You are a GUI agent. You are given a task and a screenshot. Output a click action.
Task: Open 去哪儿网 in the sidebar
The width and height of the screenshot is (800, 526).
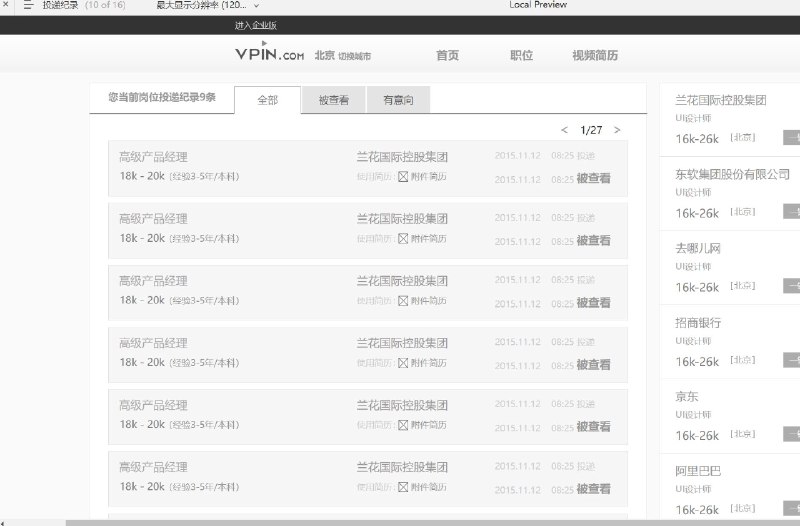tap(697, 248)
